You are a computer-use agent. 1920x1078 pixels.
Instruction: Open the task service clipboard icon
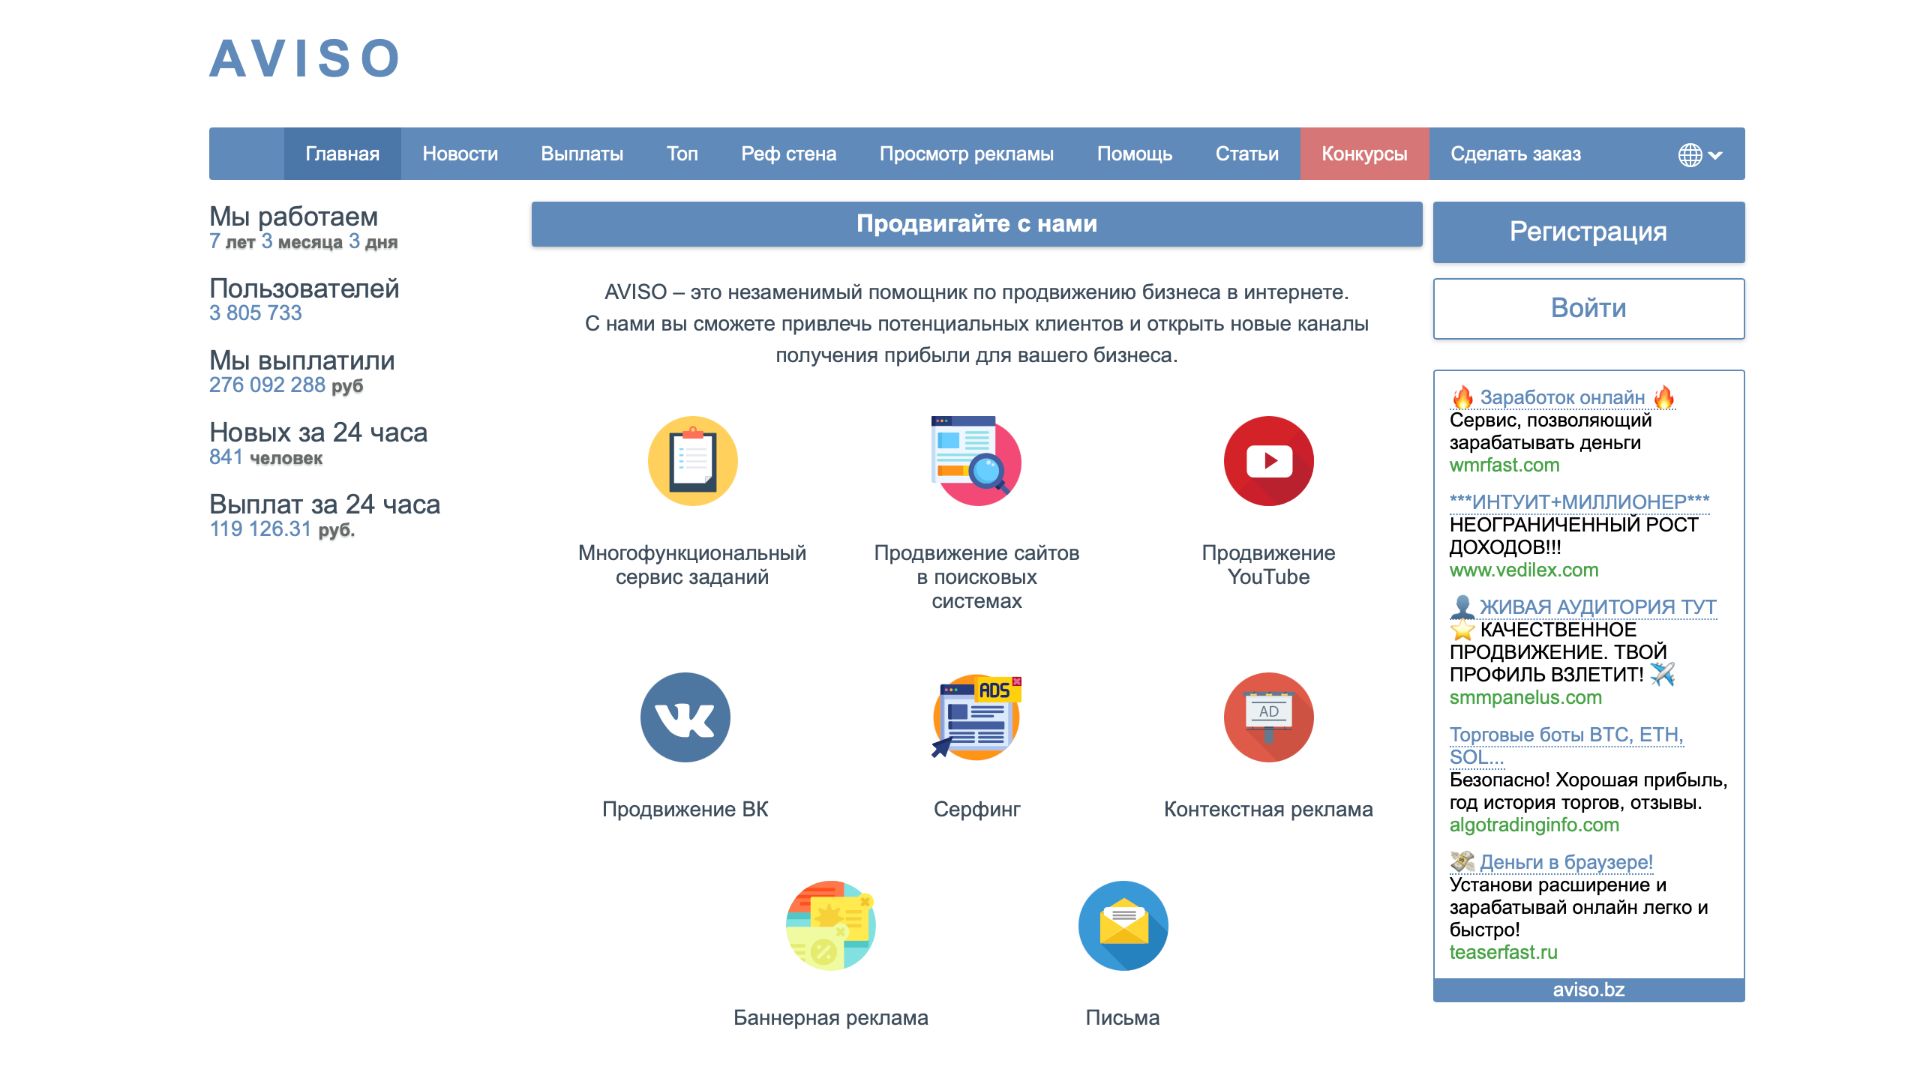pyautogui.click(x=692, y=461)
